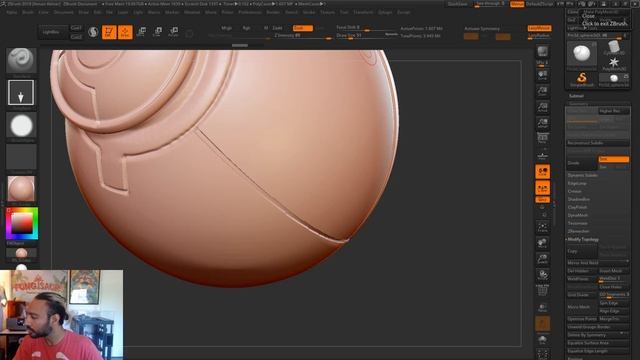Toggle the orange Smt button next to Divide
The image size is (640, 360).
(613, 159)
